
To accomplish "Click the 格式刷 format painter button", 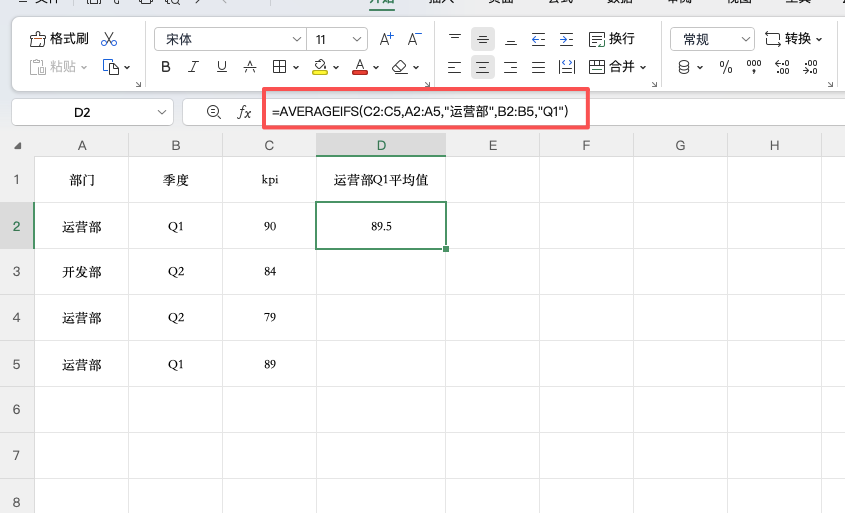I will 60,39.
